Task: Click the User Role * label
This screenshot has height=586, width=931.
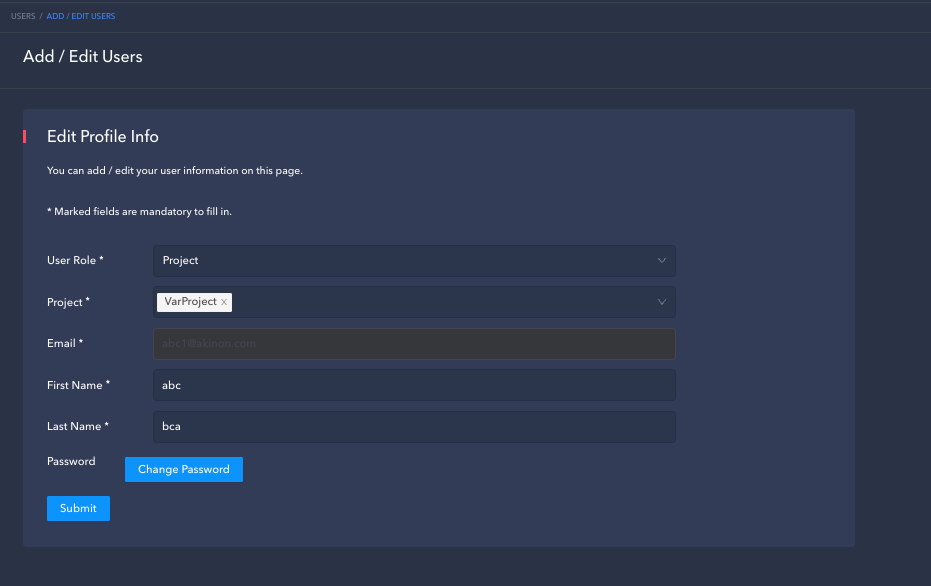Action: coord(75,261)
